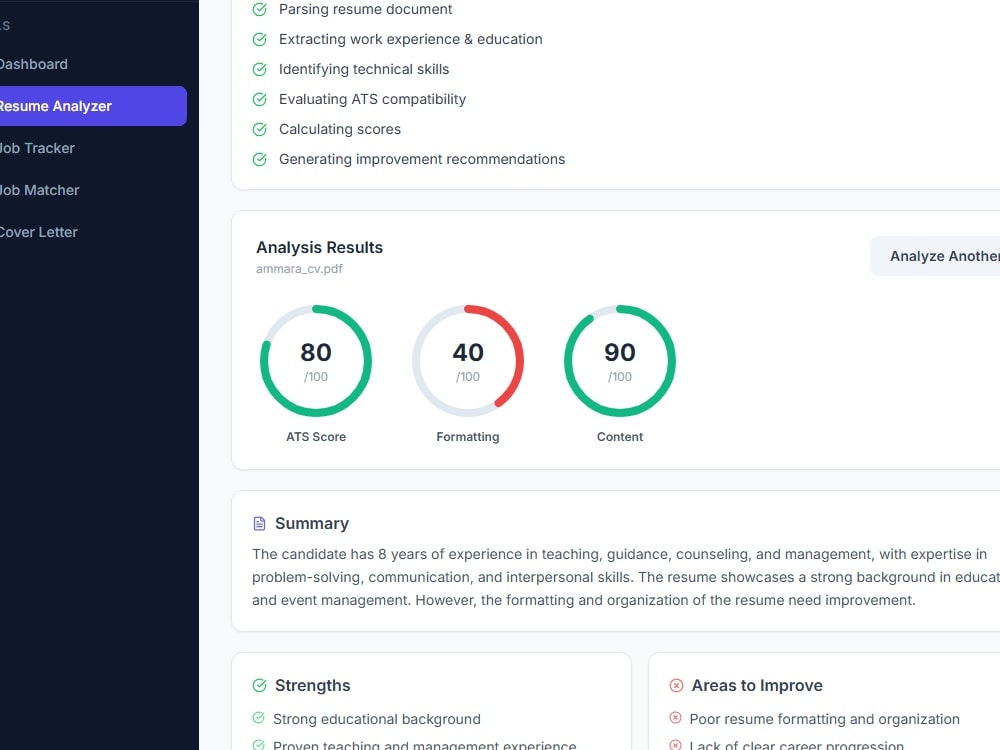Click the Strengths heading check icon
Screen dimensions: 1000x750
(x=260, y=686)
